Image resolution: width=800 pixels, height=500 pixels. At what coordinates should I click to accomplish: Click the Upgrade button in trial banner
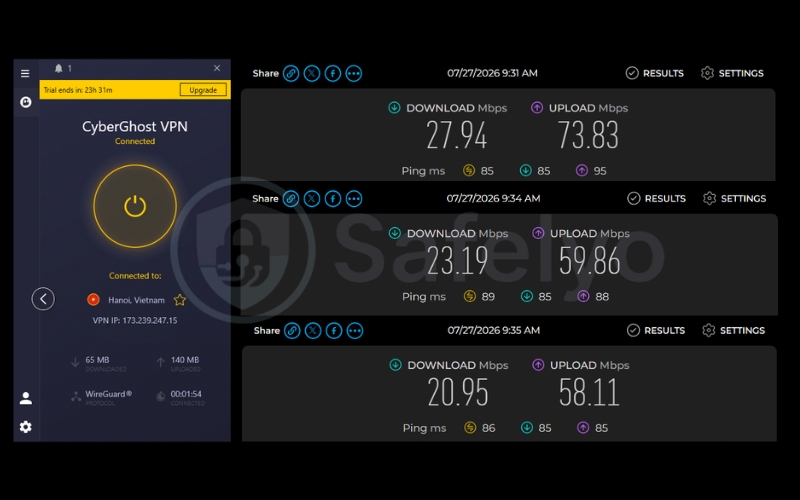(x=203, y=90)
